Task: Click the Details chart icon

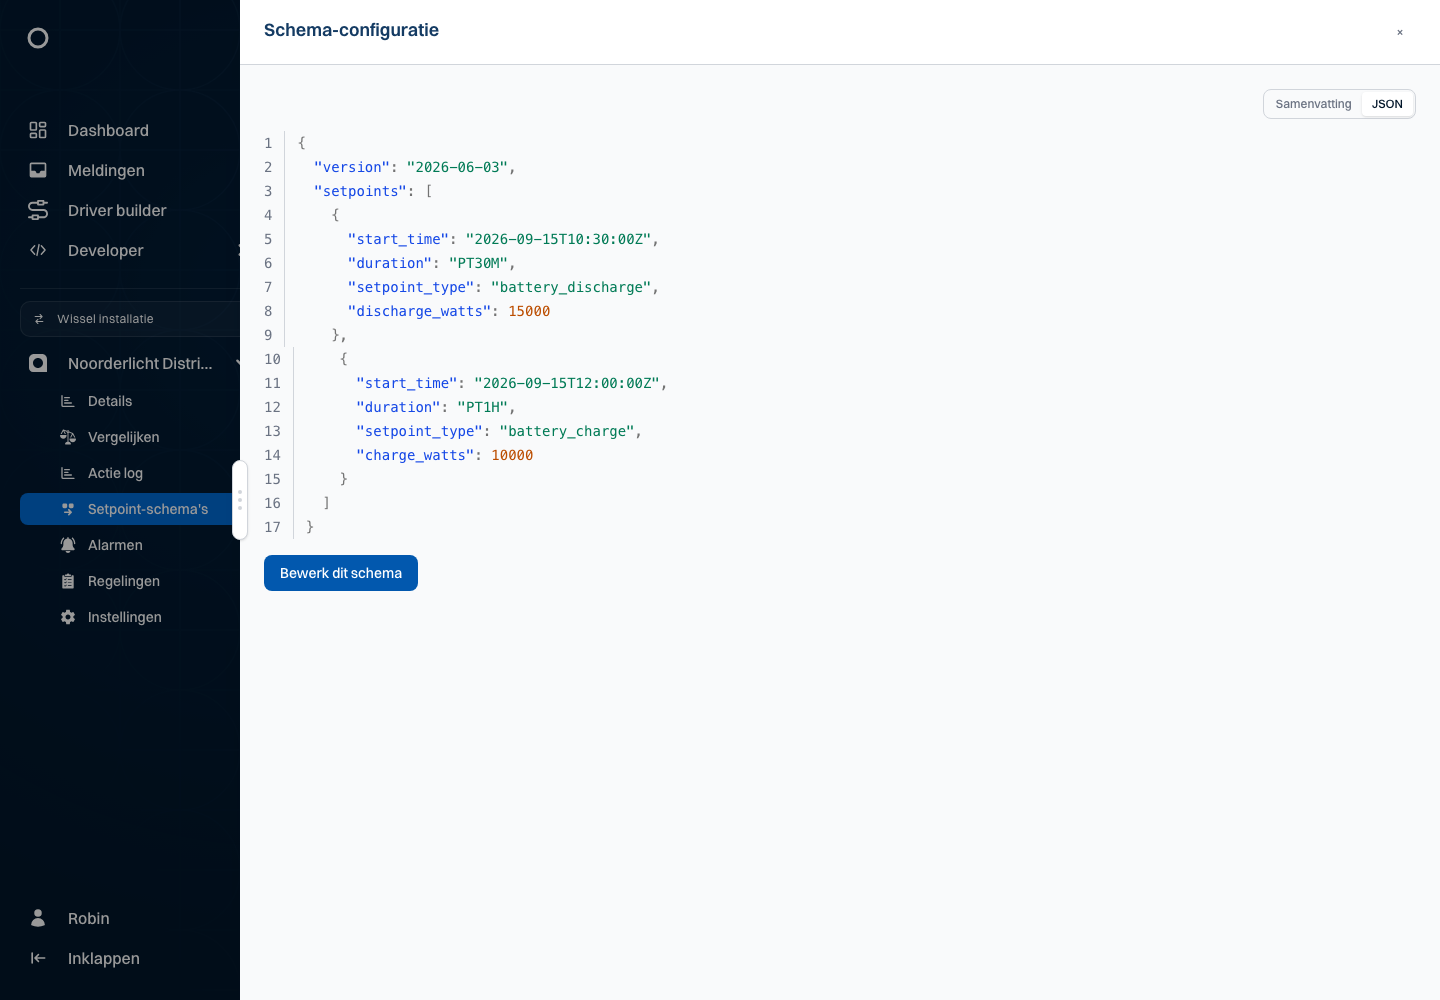Action: pyautogui.click(x=68, y=401)
